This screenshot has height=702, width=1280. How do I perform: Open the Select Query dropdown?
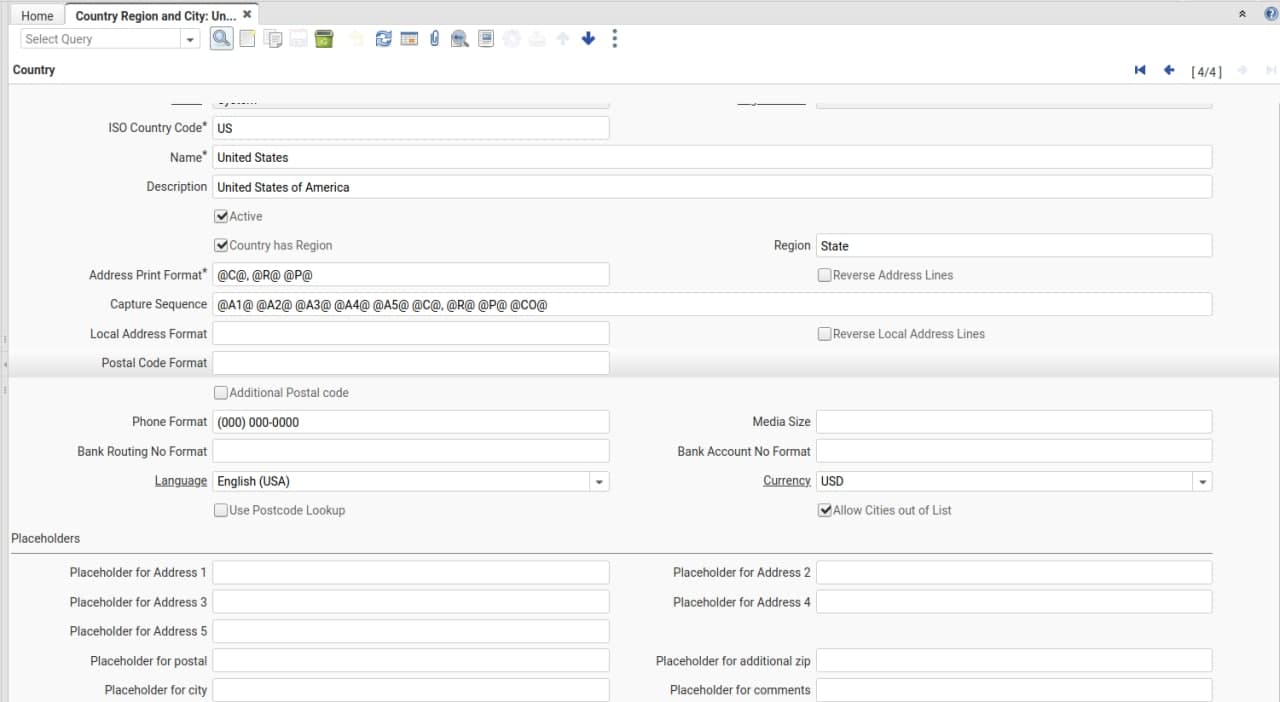(x=190, y=39)
